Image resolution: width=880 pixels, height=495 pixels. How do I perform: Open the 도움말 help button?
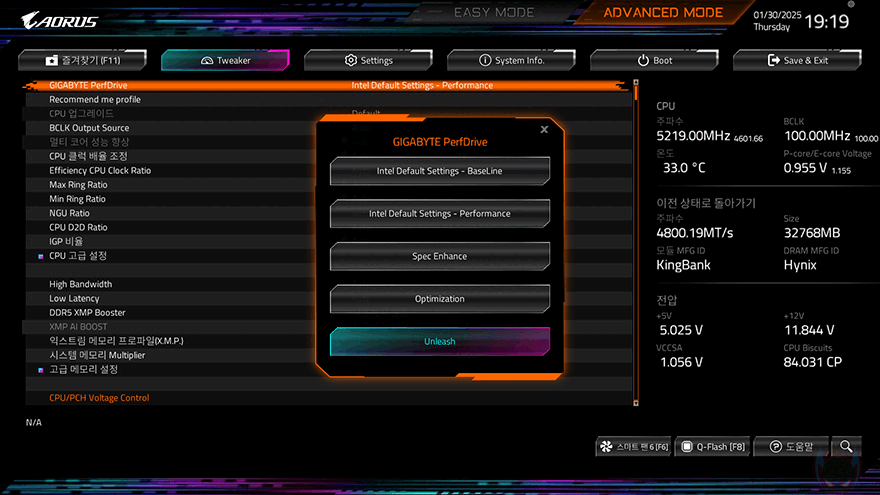click(x=791, y=447)
